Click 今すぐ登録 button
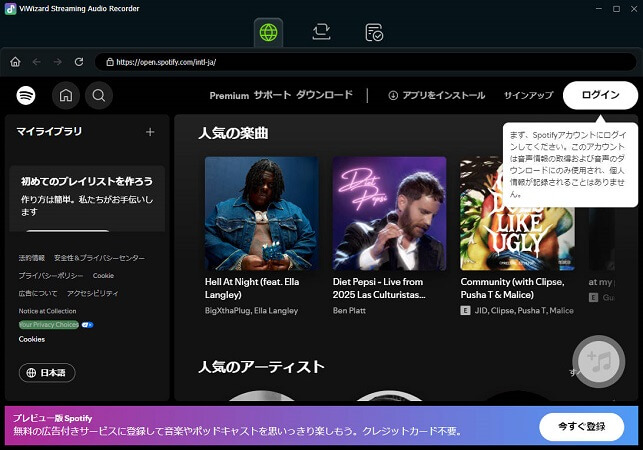Viewport: 643px width, 450px height. (x=581, y=426)
